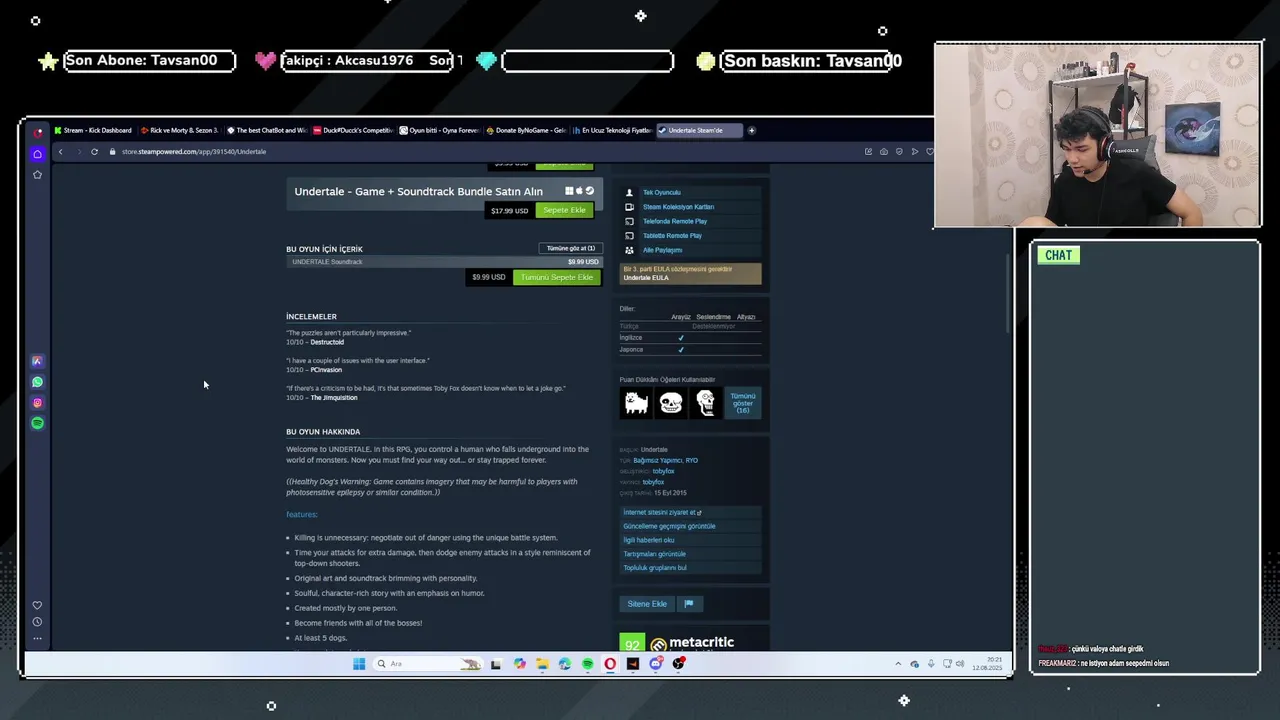The height and width of the screenshot is (720, 1280).
Task: Click the Annoying Dog points shop thumbnail
Action: point(636,403)
